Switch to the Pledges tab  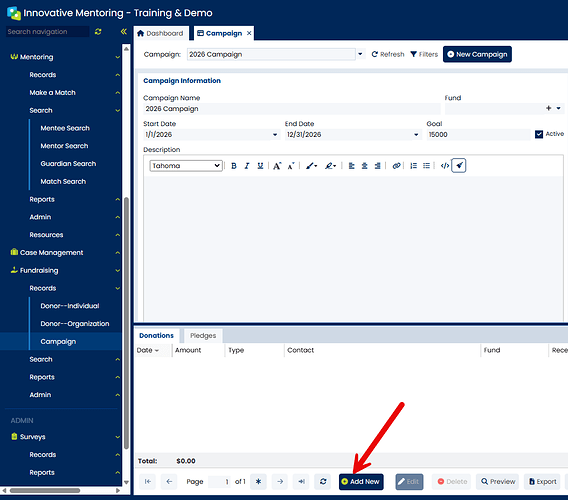(203, 336)
